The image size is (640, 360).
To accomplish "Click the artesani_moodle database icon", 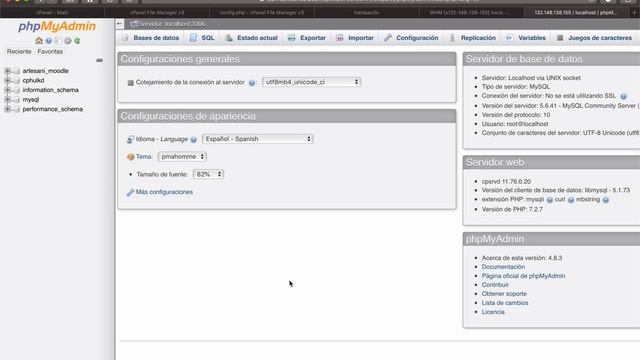I will pyautogui.click(x=17, y=71).
